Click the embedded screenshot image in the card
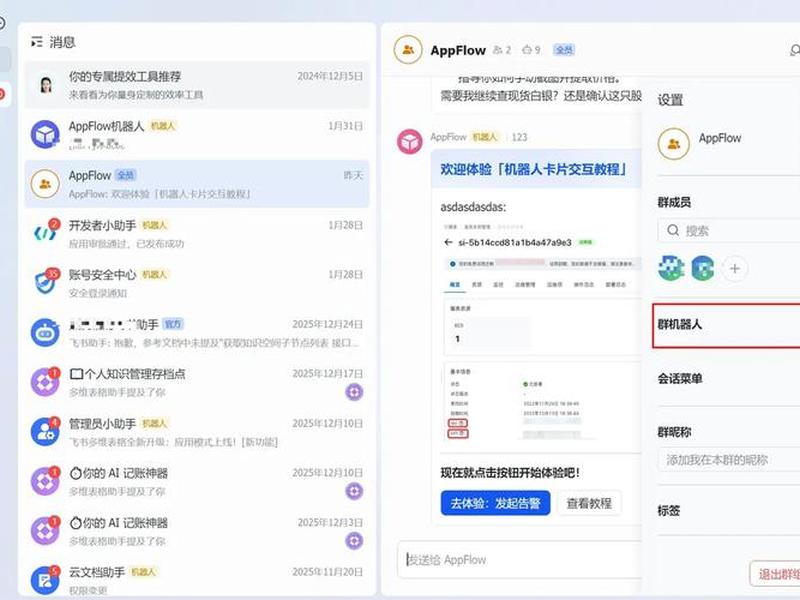800x600 pixels. click(x=542, y=331)
